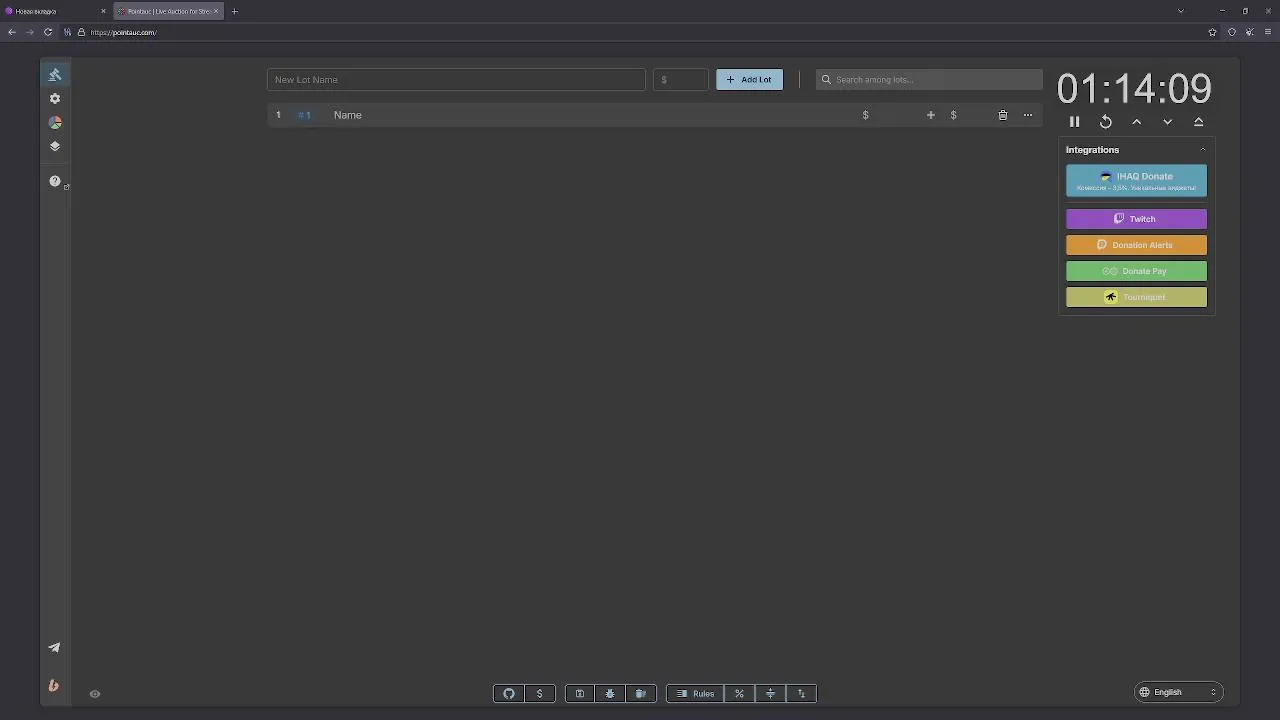Toggle the Rules panel button
The width and height of the screenshot is (1280, 720).
(x=695, y=694)
